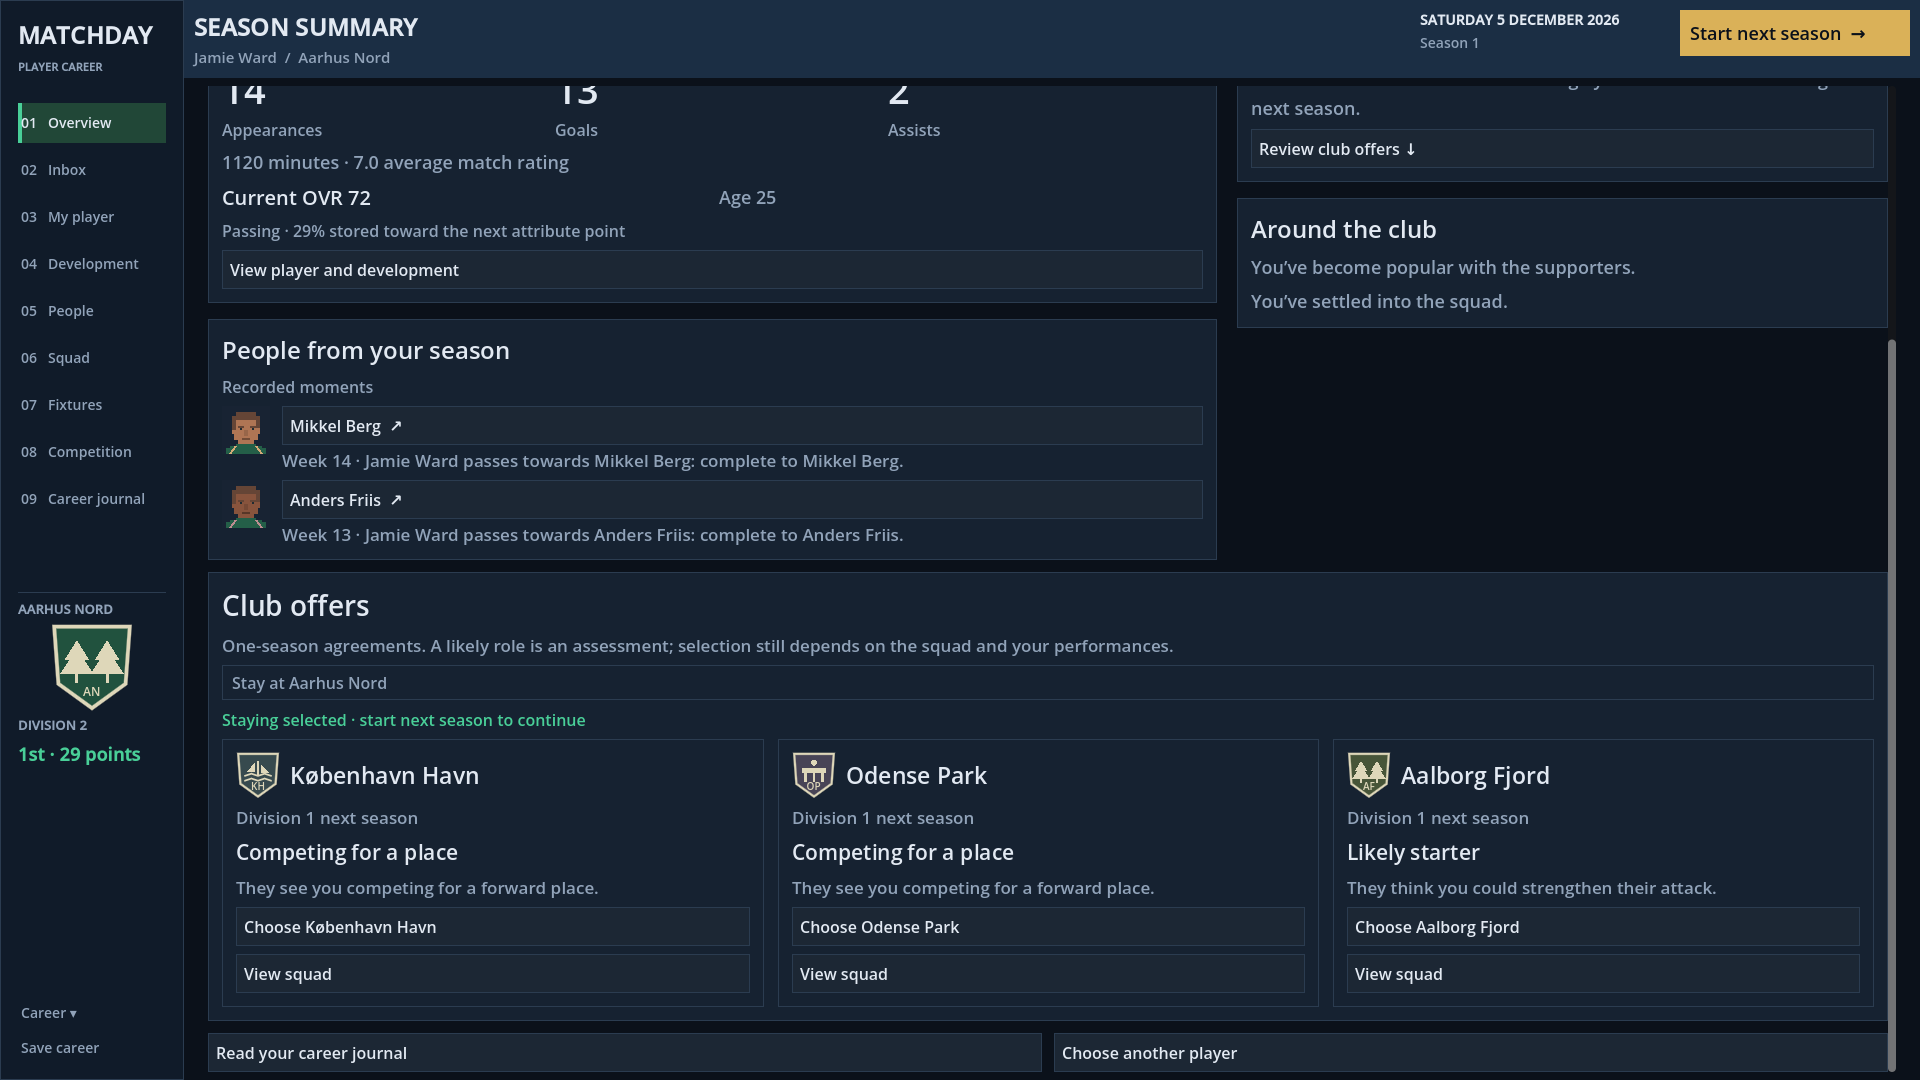
Task: Click Odense Park club crest
Action: (x=814, y=775)
